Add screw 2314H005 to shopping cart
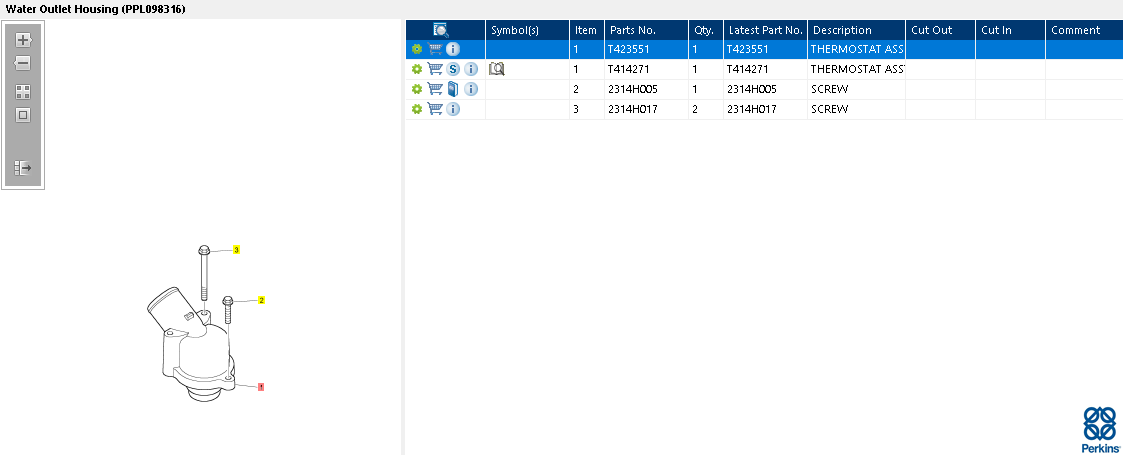Viewport: 1123px width, 455px height. [435, 89]
